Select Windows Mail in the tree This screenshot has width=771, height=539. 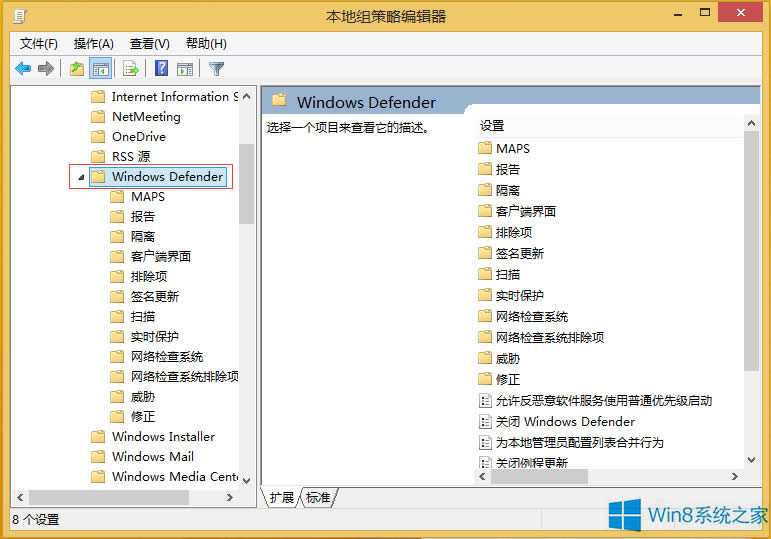152,456
